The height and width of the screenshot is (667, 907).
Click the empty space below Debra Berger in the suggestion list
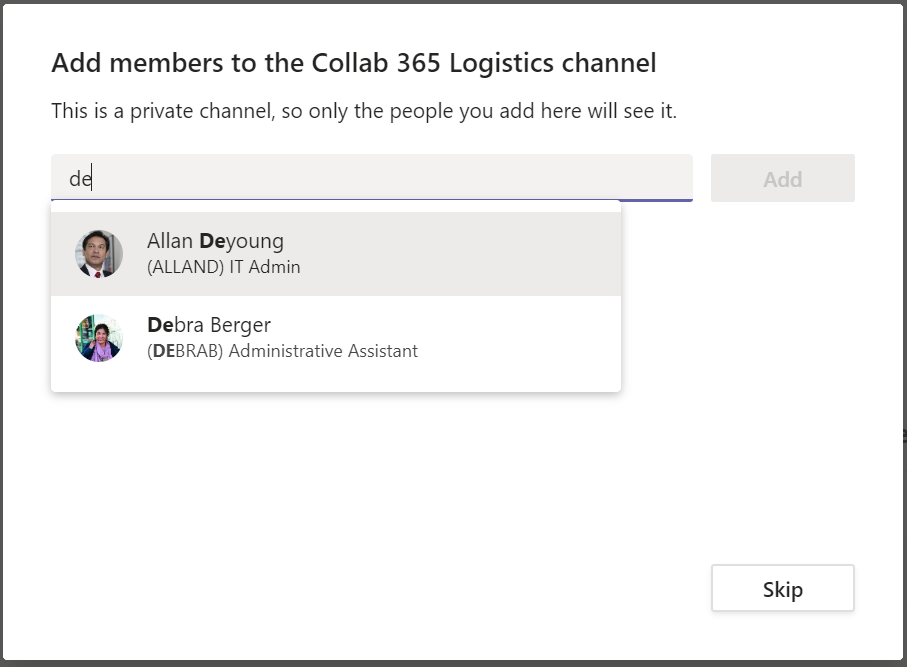pos(336,385)
